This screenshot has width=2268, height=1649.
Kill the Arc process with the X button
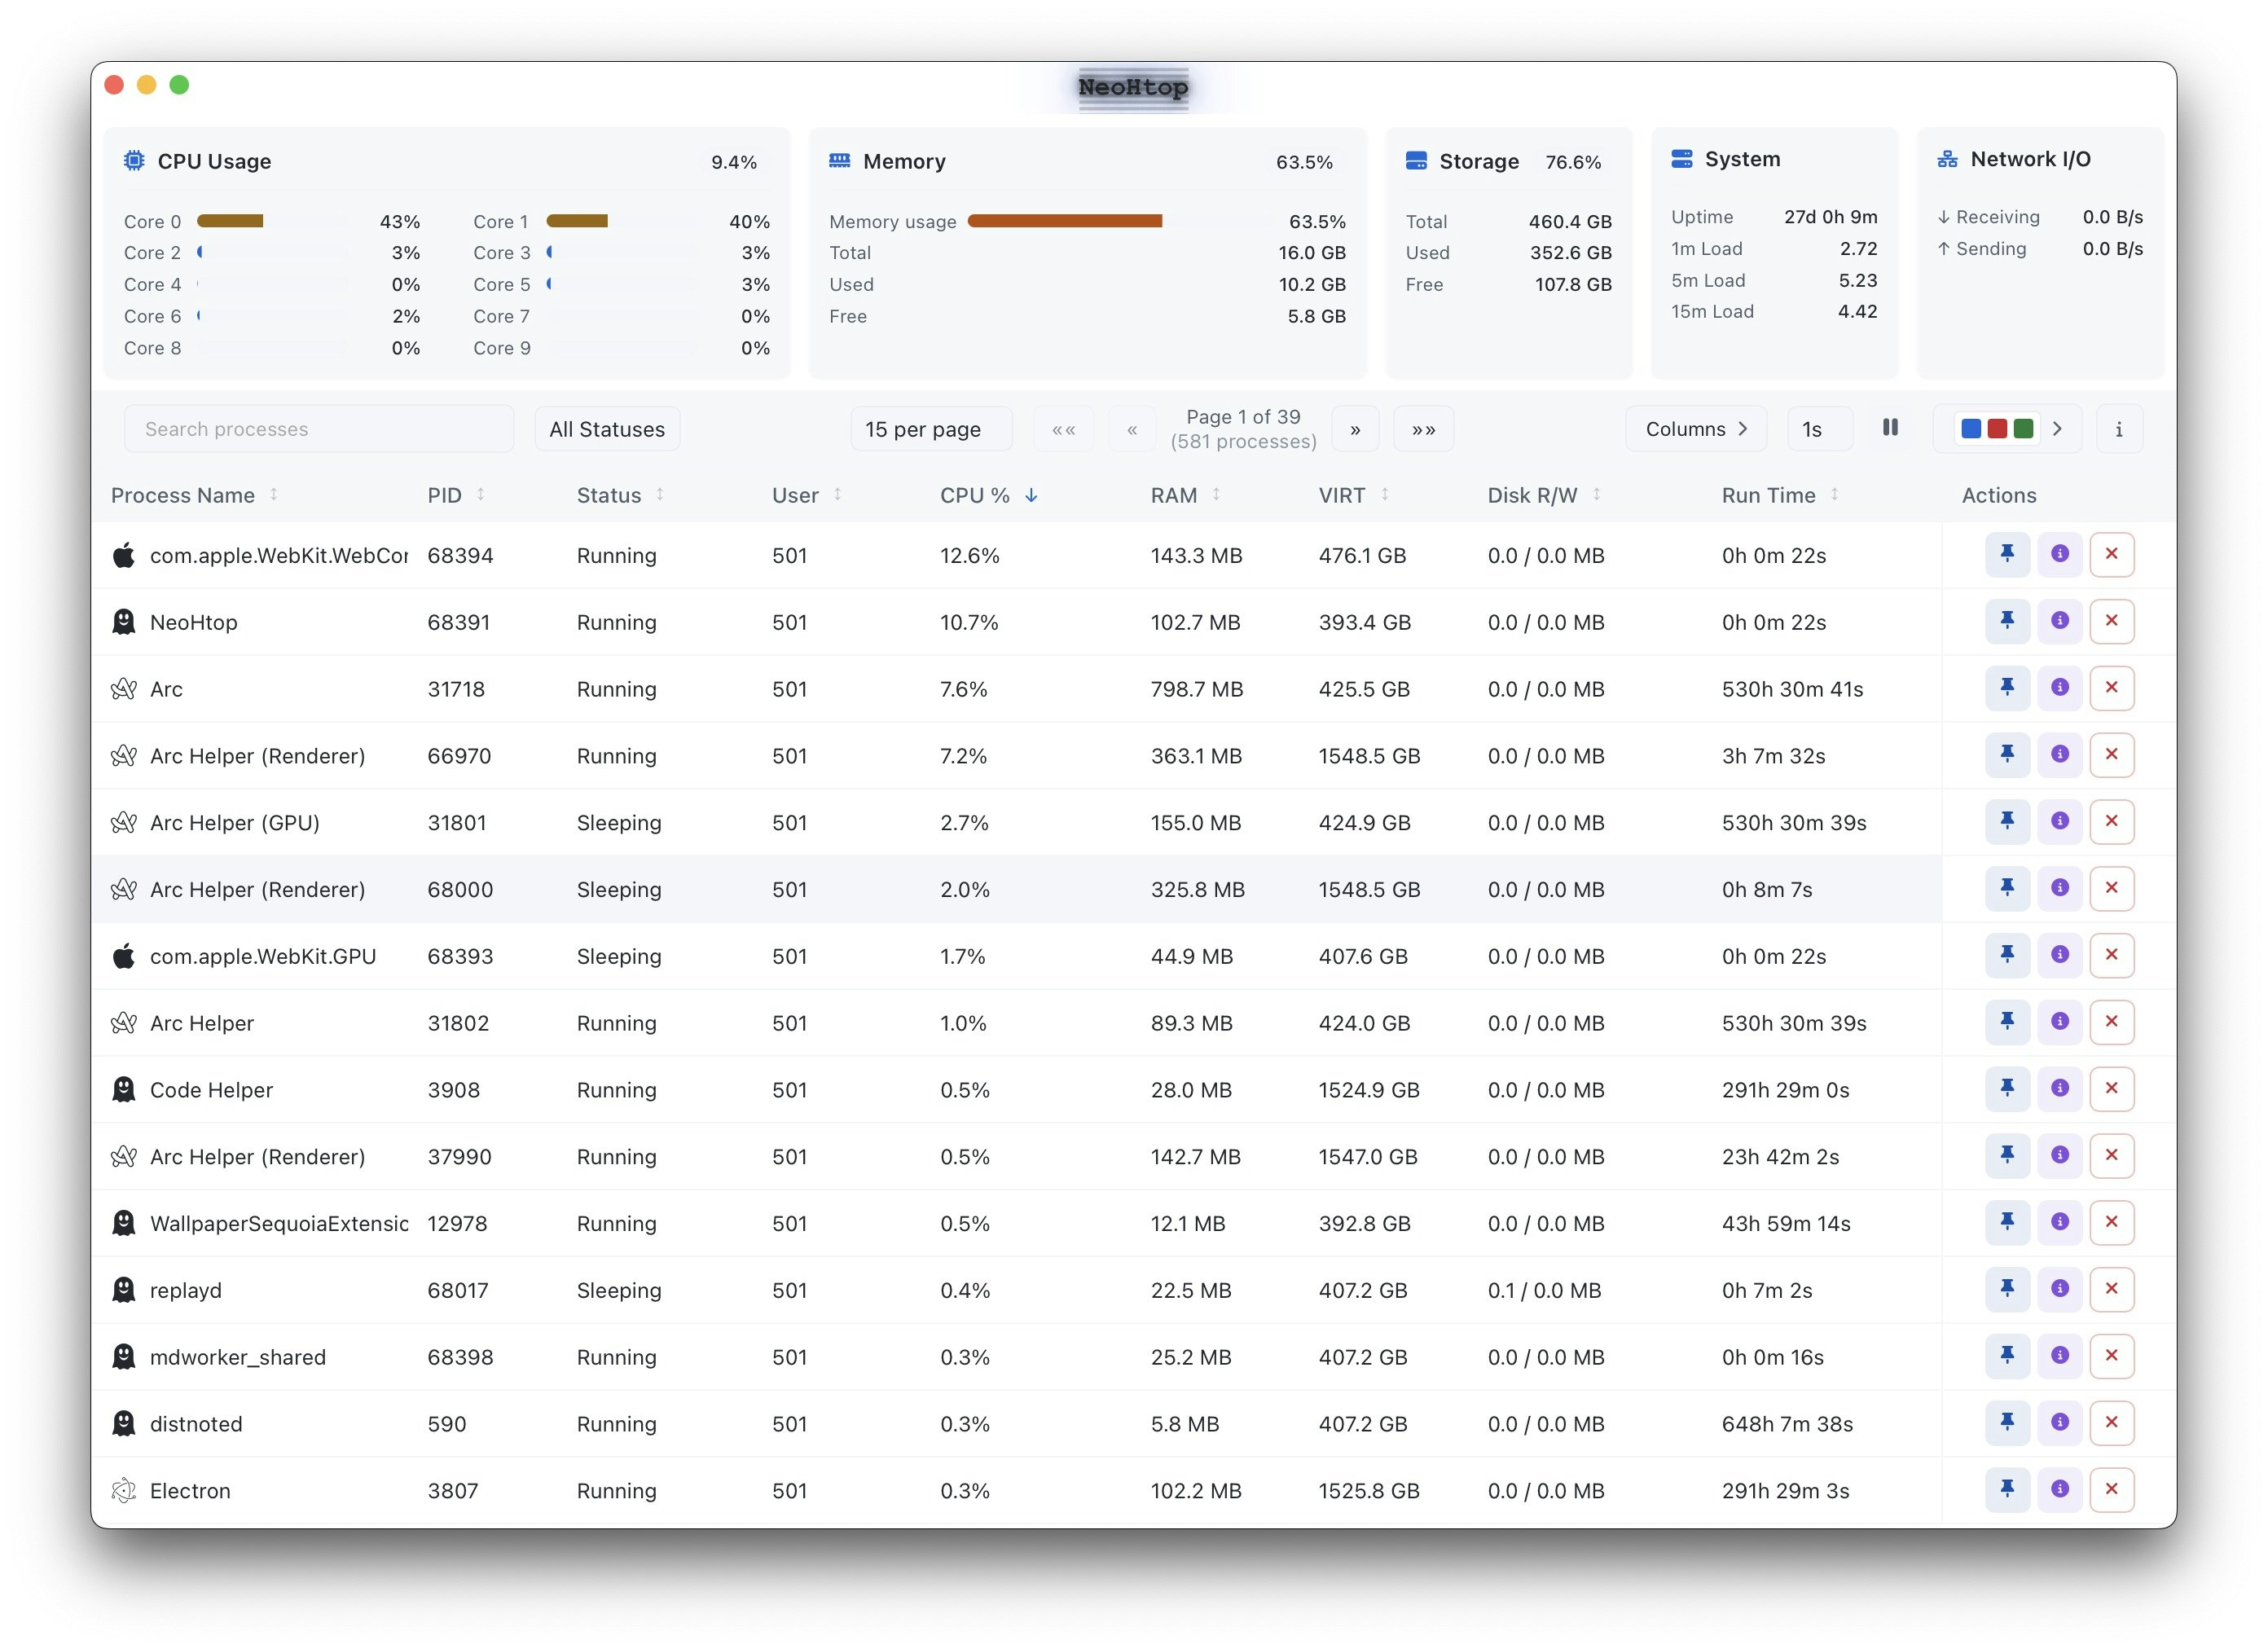tap(2111, 688)
